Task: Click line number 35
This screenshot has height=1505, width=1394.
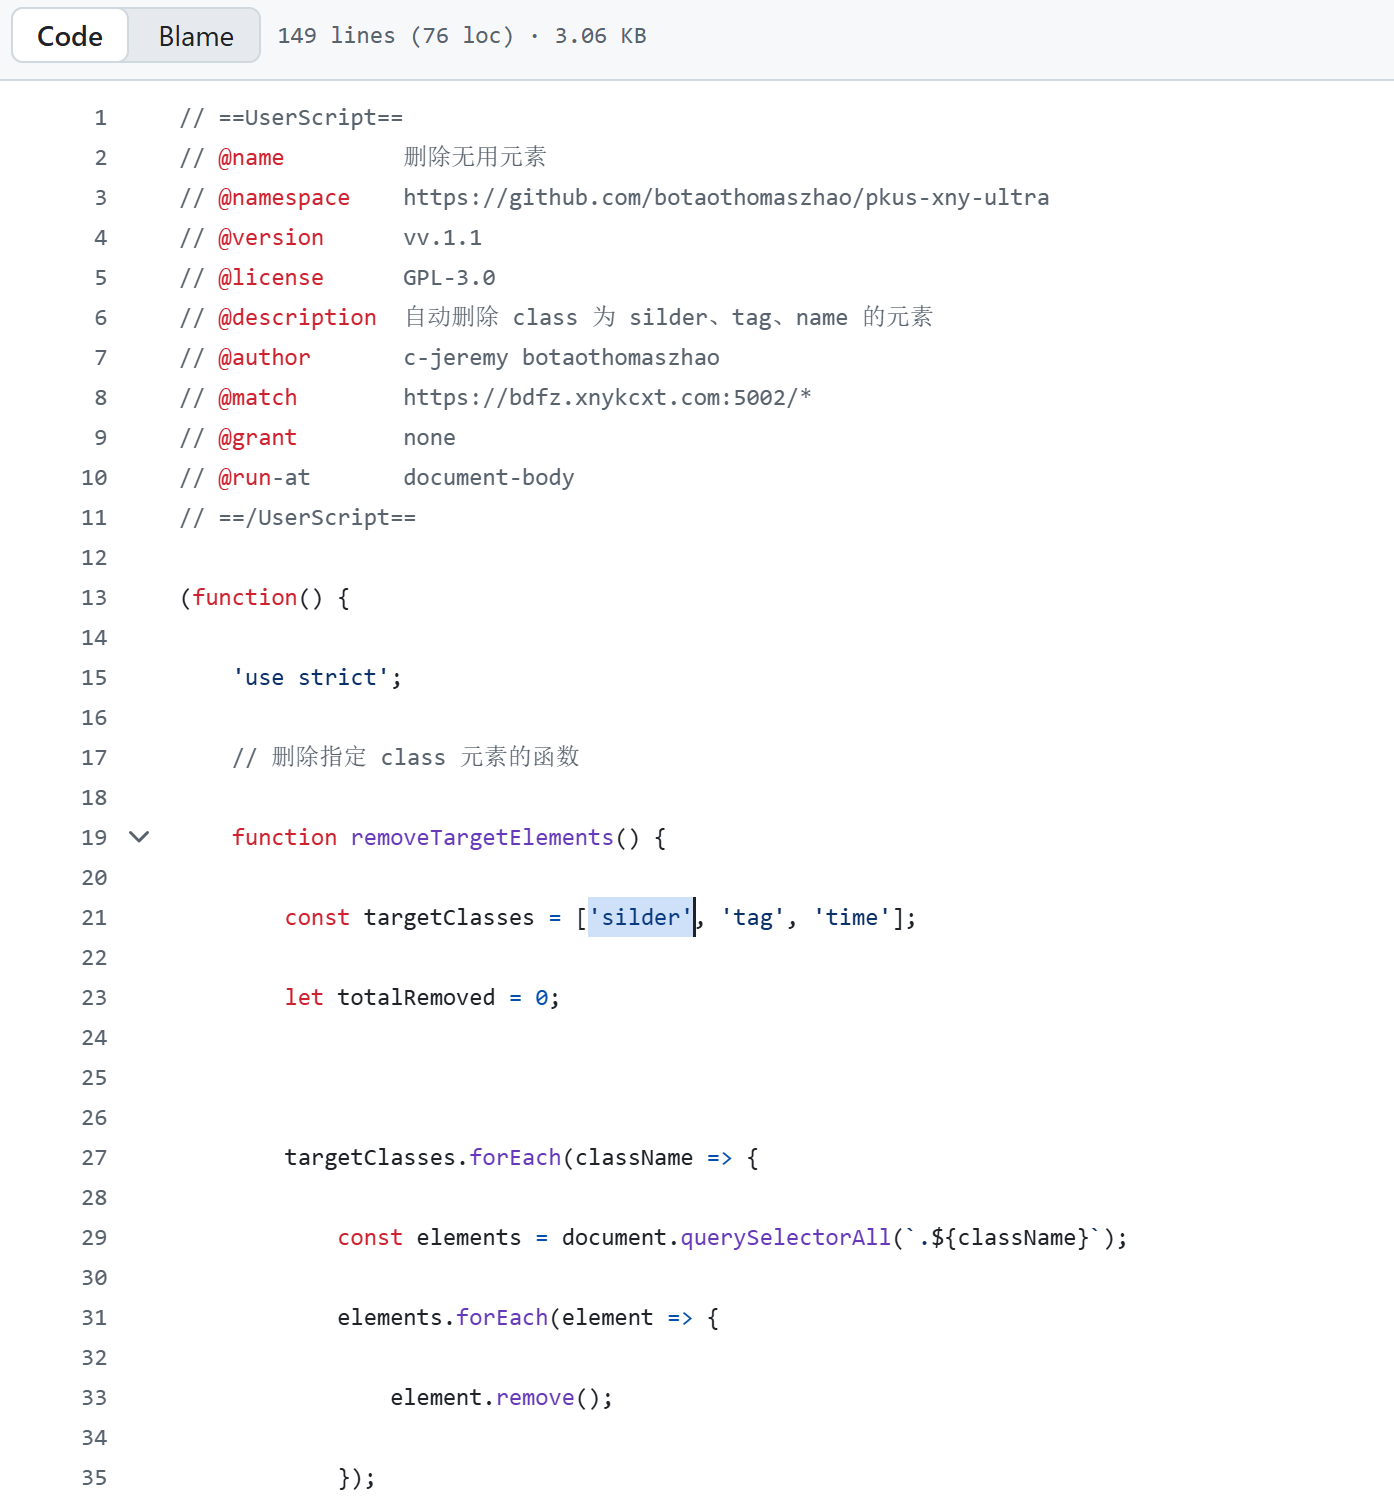Action: tap(94, 1478)
